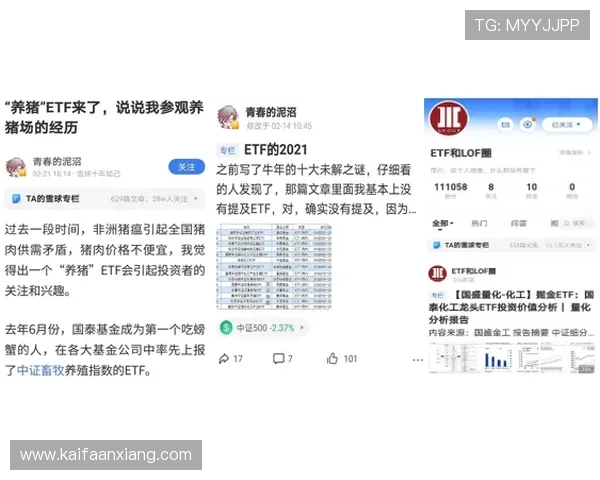The image size is (600, 480).
Task: Click the search field in profile tabs
Action: pyautogui.click(x=575, y=223)
